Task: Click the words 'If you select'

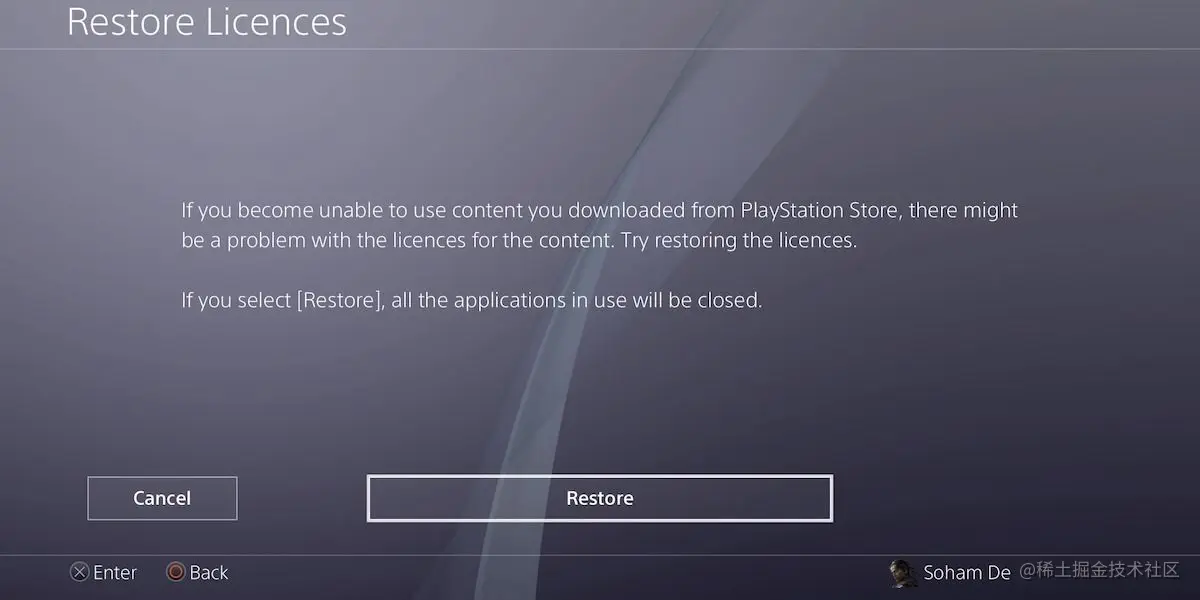Action: click(x=236, y=300)
